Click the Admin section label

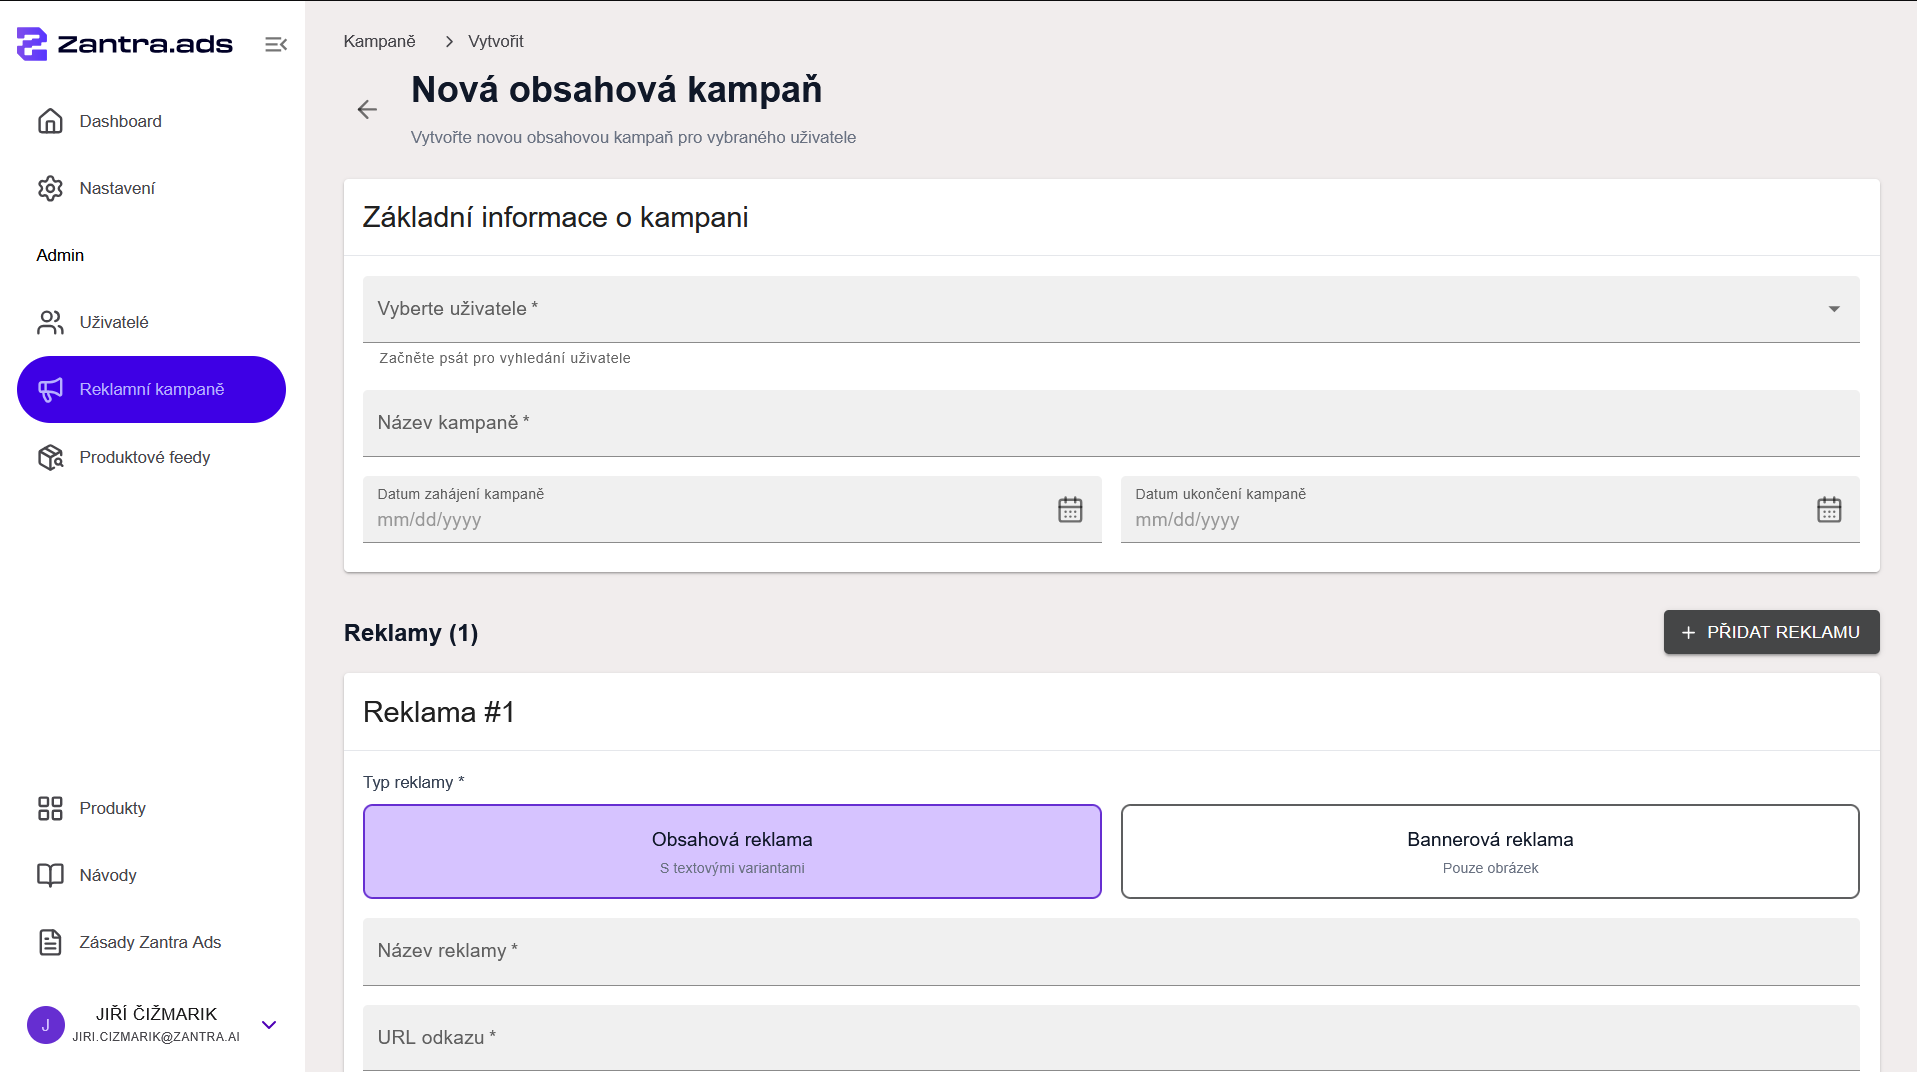pos(60,255)
